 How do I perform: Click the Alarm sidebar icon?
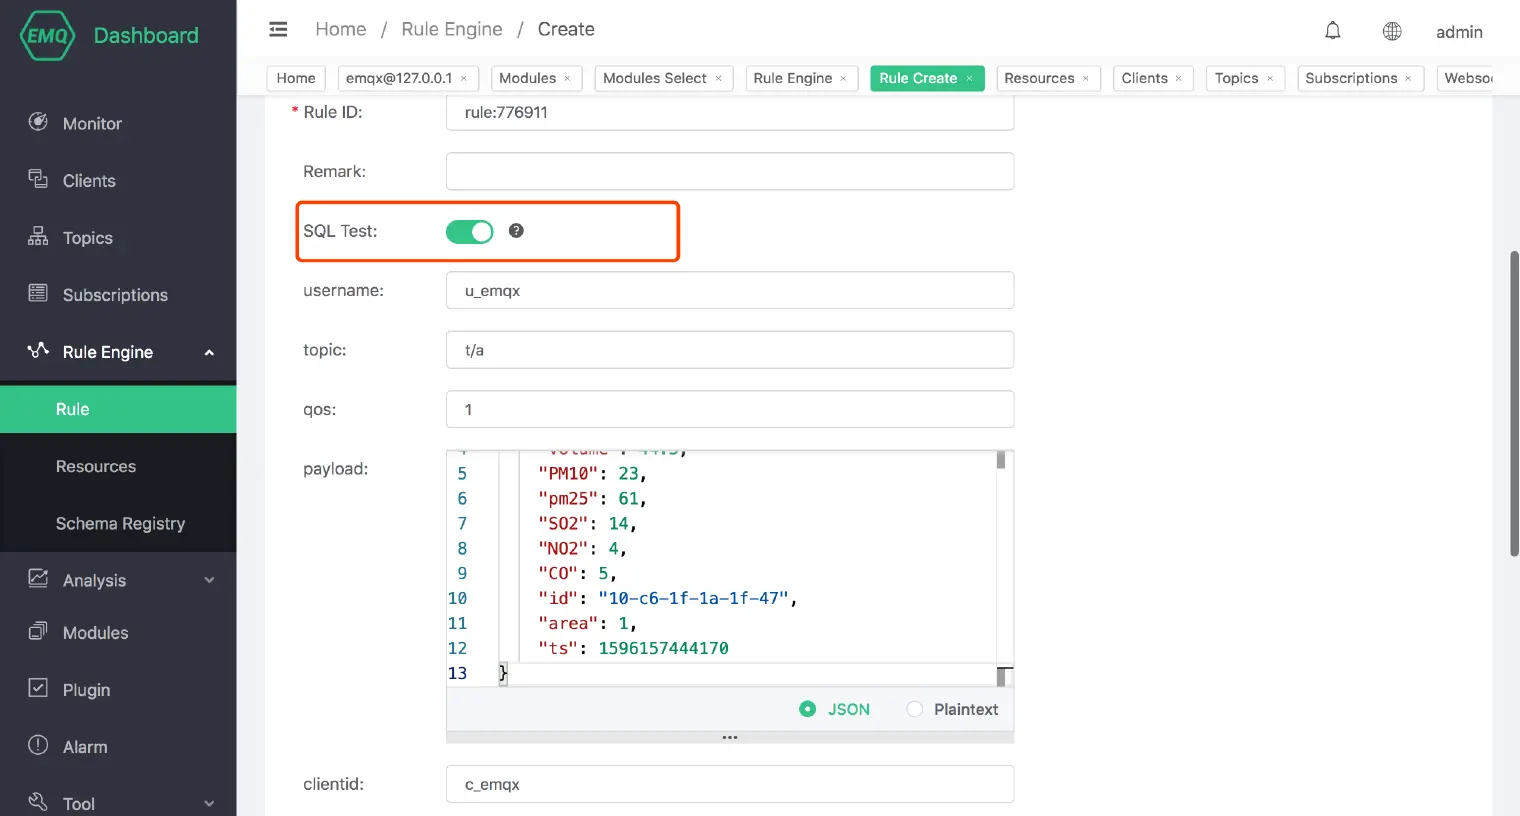click(38, 745)
